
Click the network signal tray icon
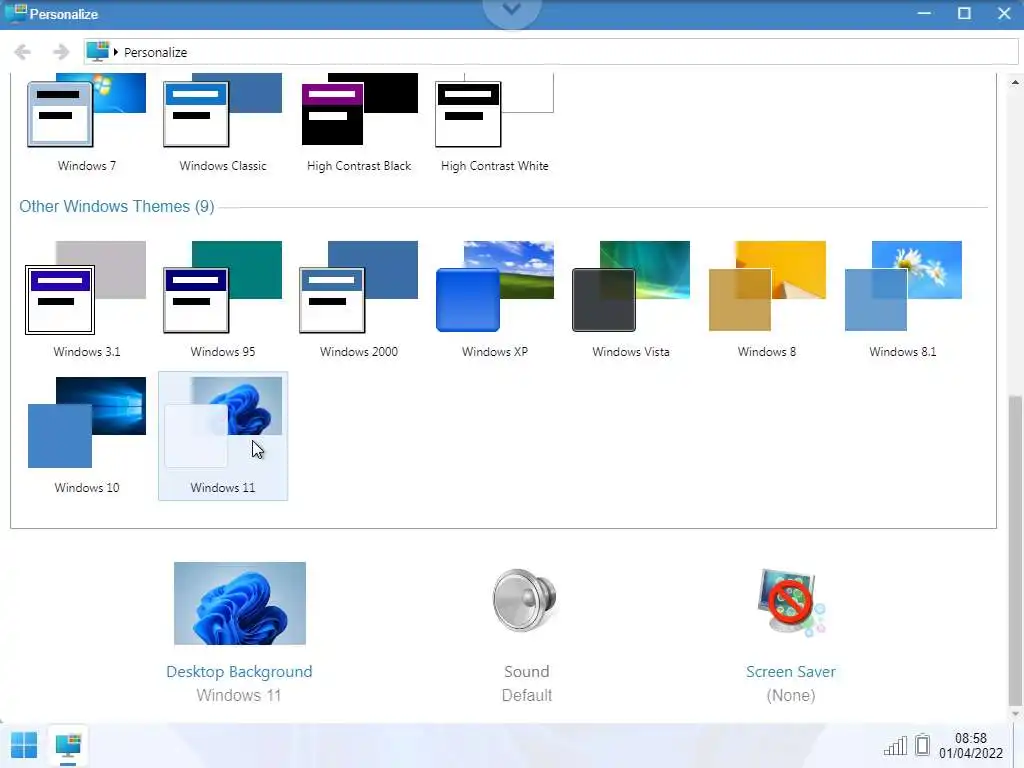click(x=895, y=745)
